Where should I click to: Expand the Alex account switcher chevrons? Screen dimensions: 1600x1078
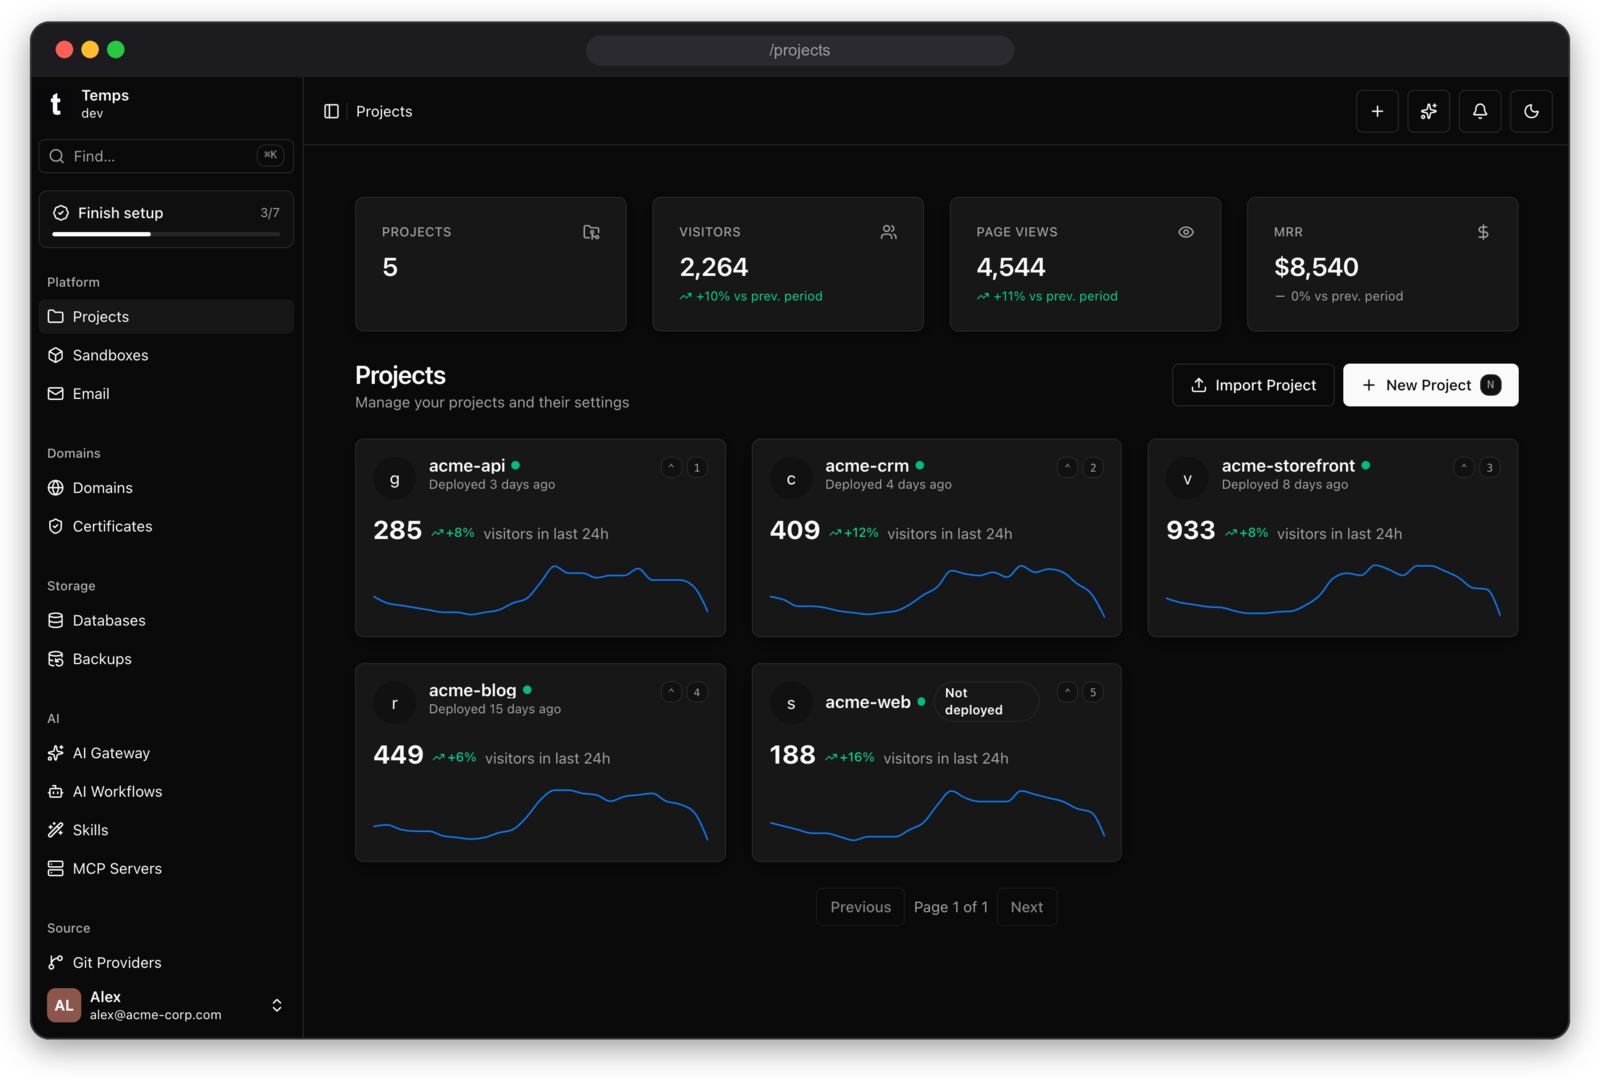point(277,1005)
